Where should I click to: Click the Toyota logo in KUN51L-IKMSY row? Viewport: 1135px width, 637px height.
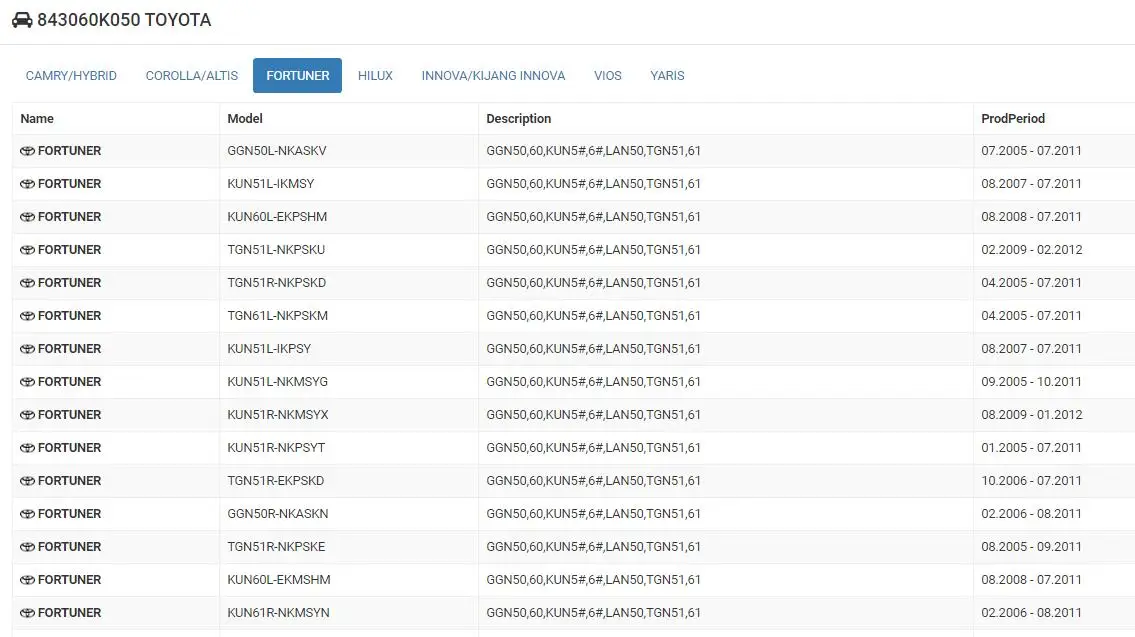(28, 184)
